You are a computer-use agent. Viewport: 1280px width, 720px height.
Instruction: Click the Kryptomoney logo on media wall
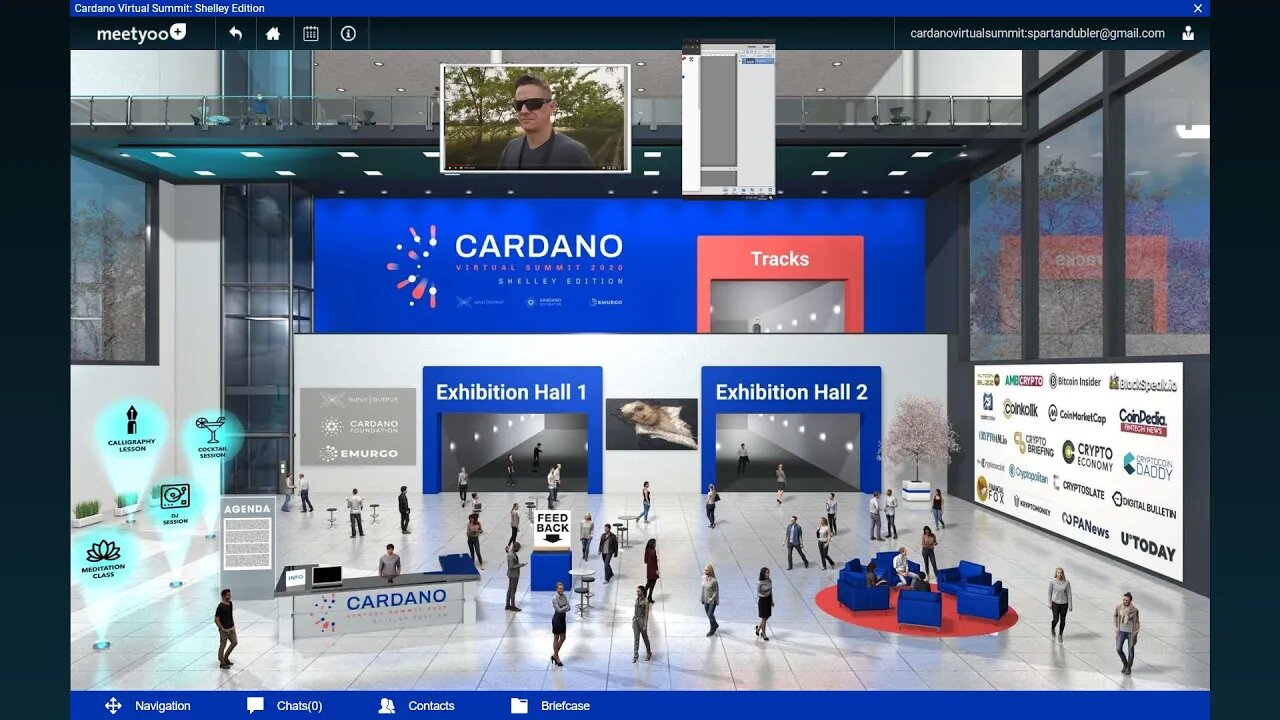pos(1032,504)
